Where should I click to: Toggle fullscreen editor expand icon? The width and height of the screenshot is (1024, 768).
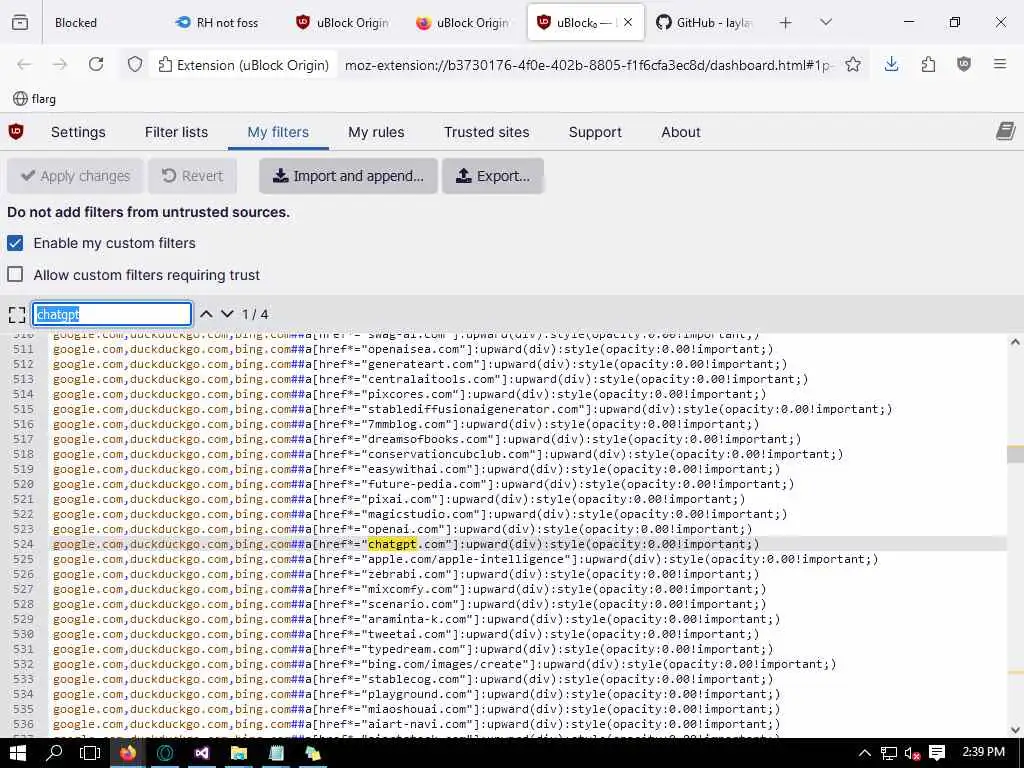pos(17,315)
